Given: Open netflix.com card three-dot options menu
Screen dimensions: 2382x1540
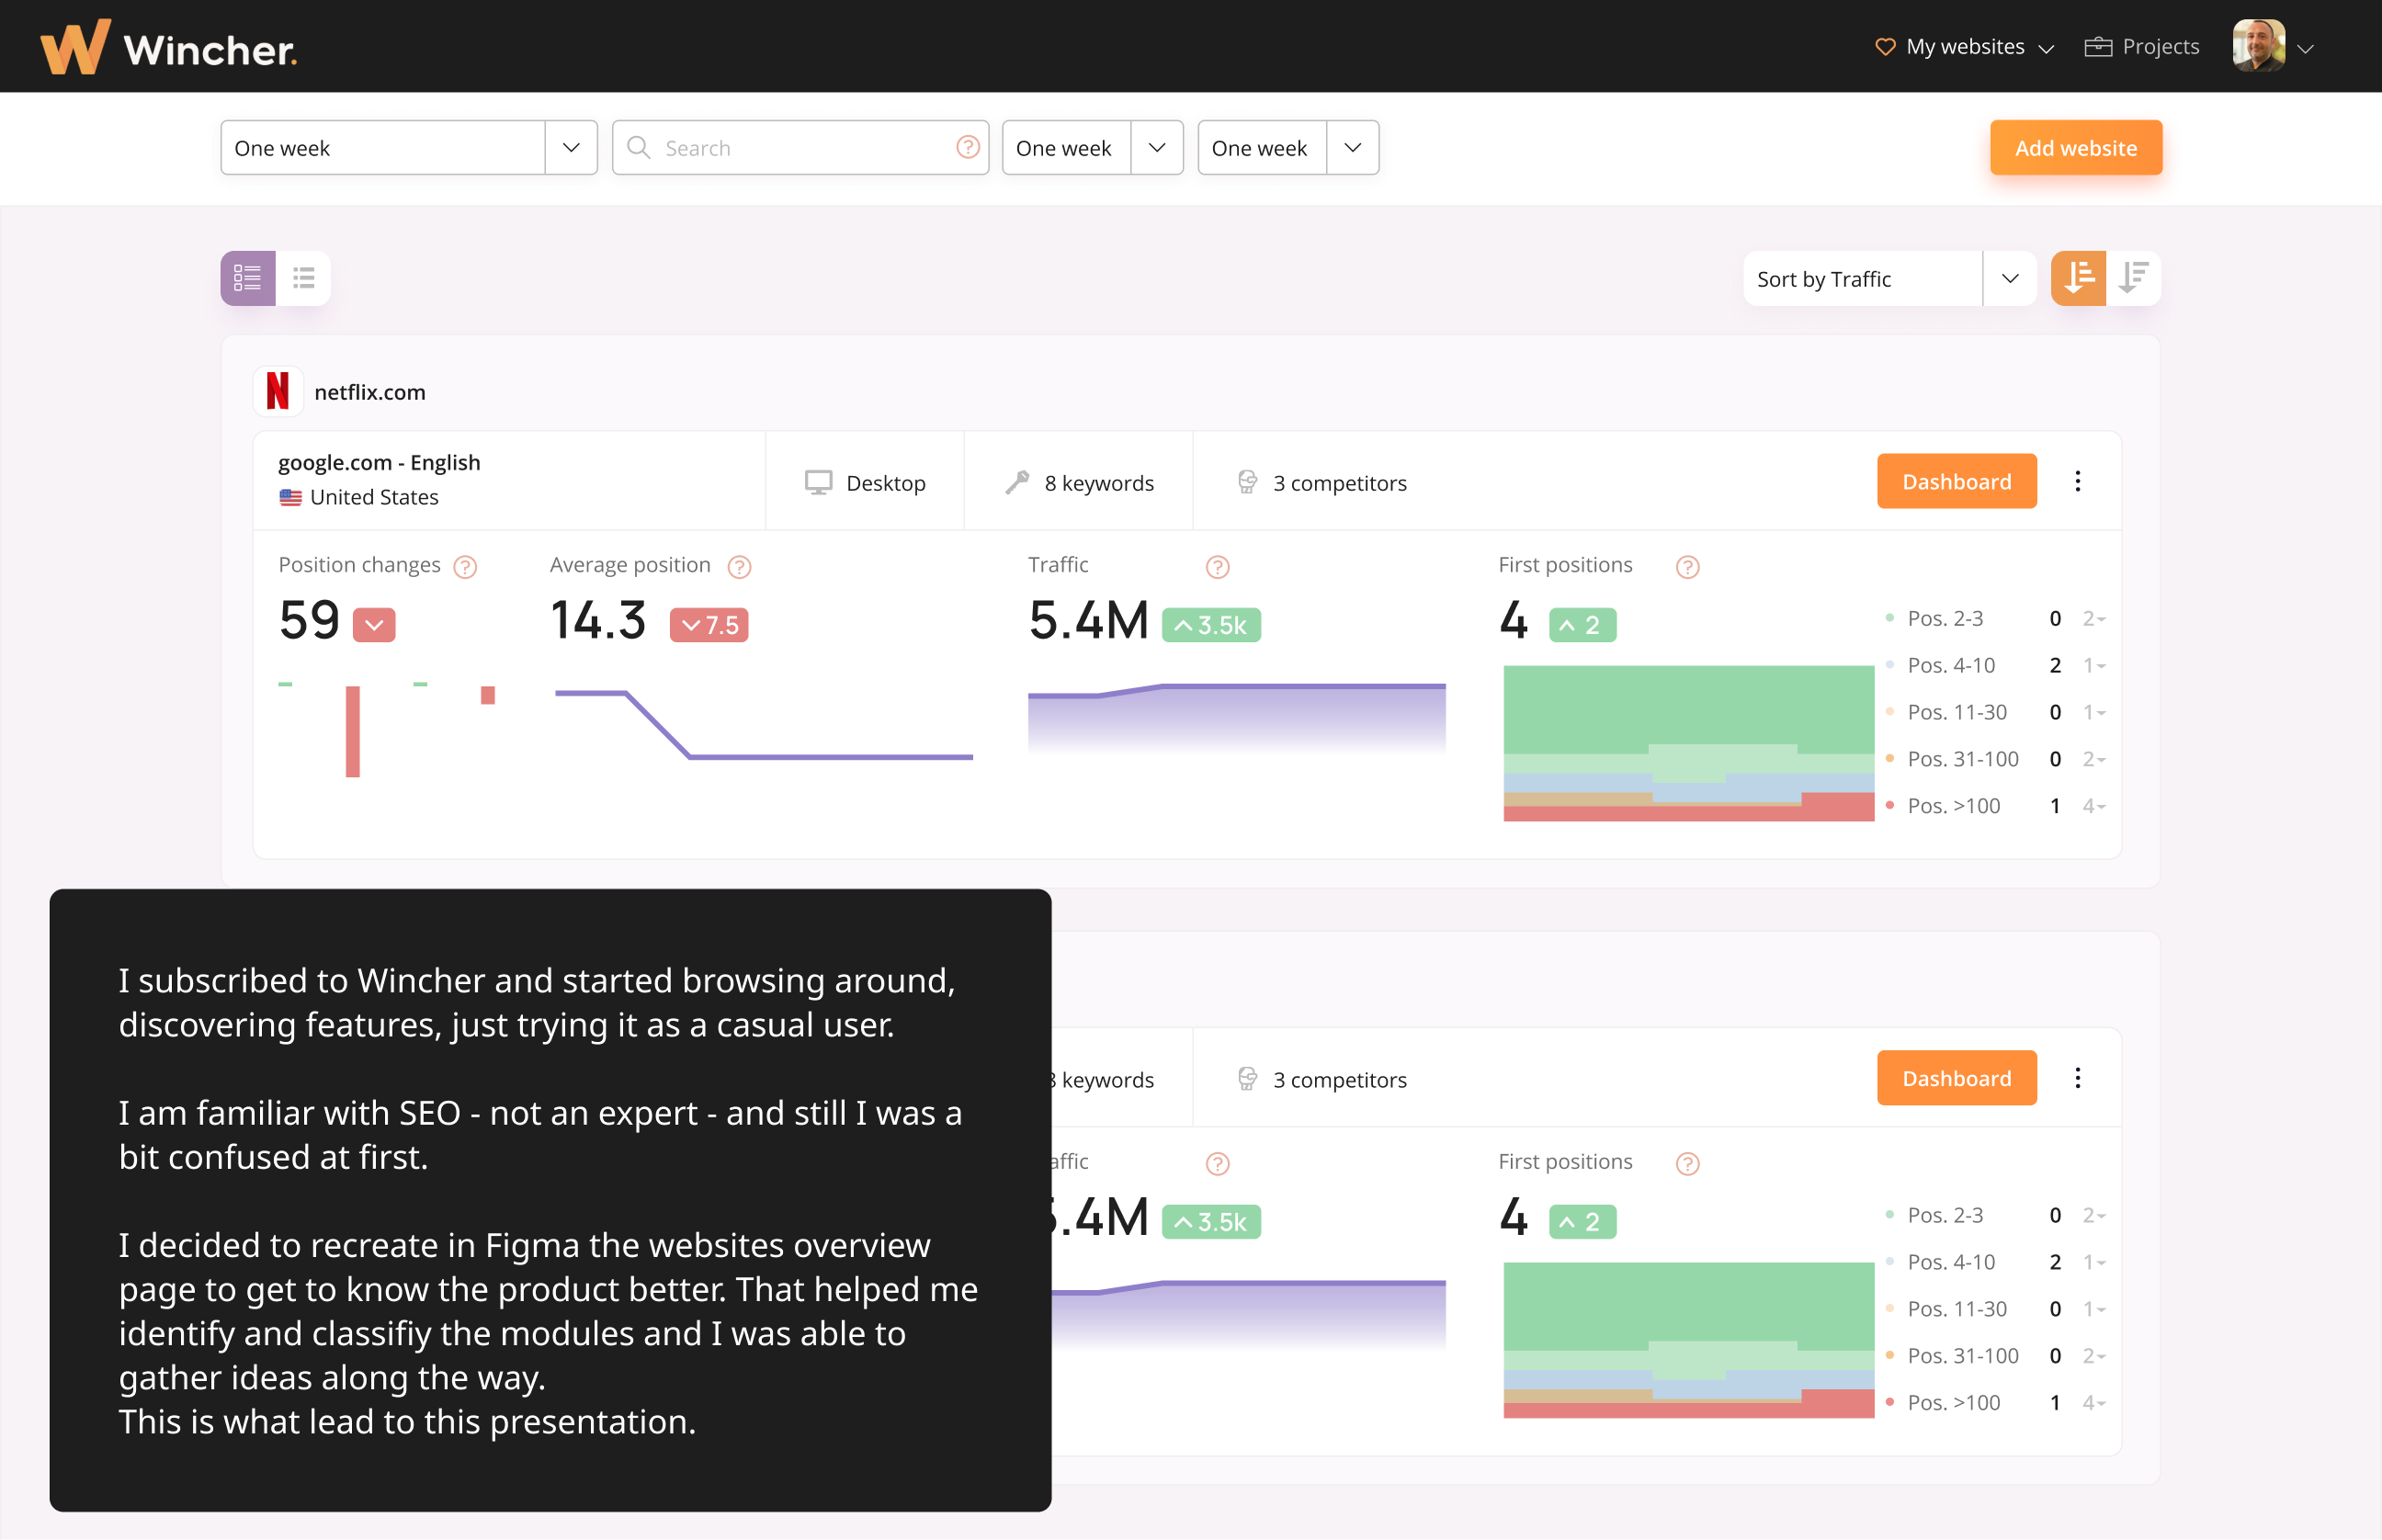Looking at the screenshot, I should click(2077, 482).
